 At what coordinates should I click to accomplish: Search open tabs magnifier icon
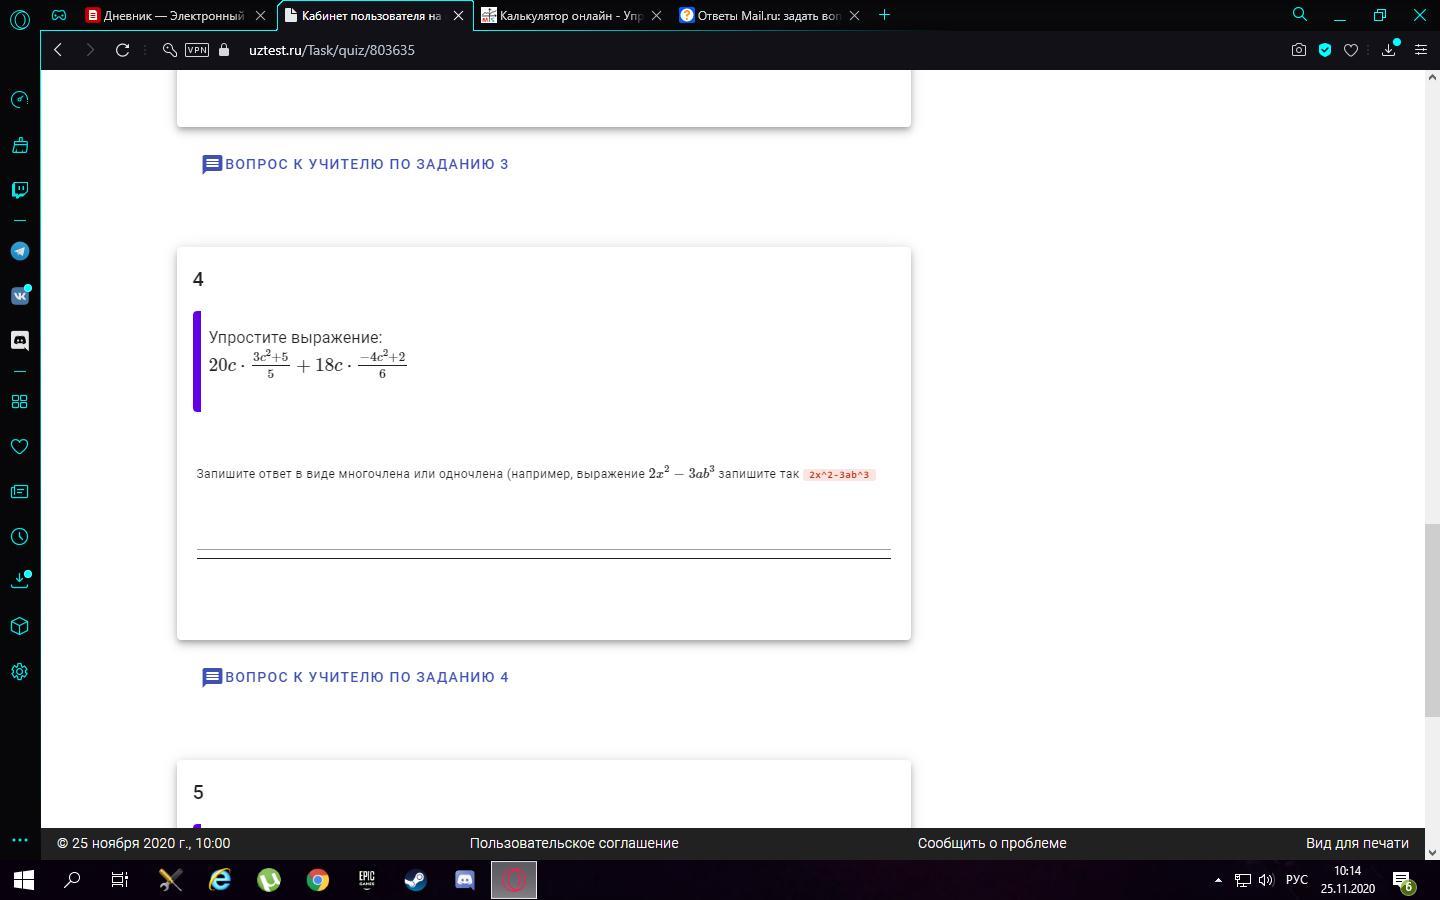point(1300,15)
